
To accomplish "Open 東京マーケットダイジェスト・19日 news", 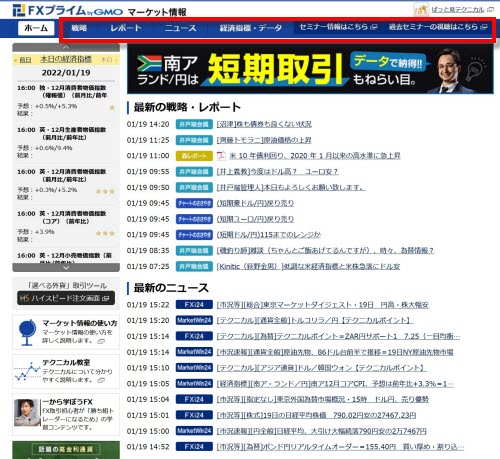I will (323, 305).
